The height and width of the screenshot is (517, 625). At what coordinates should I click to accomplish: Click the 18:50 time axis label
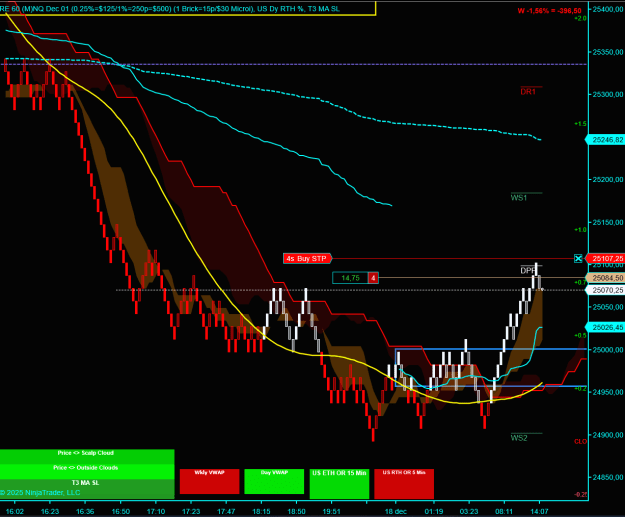click(x=297, y=511)
